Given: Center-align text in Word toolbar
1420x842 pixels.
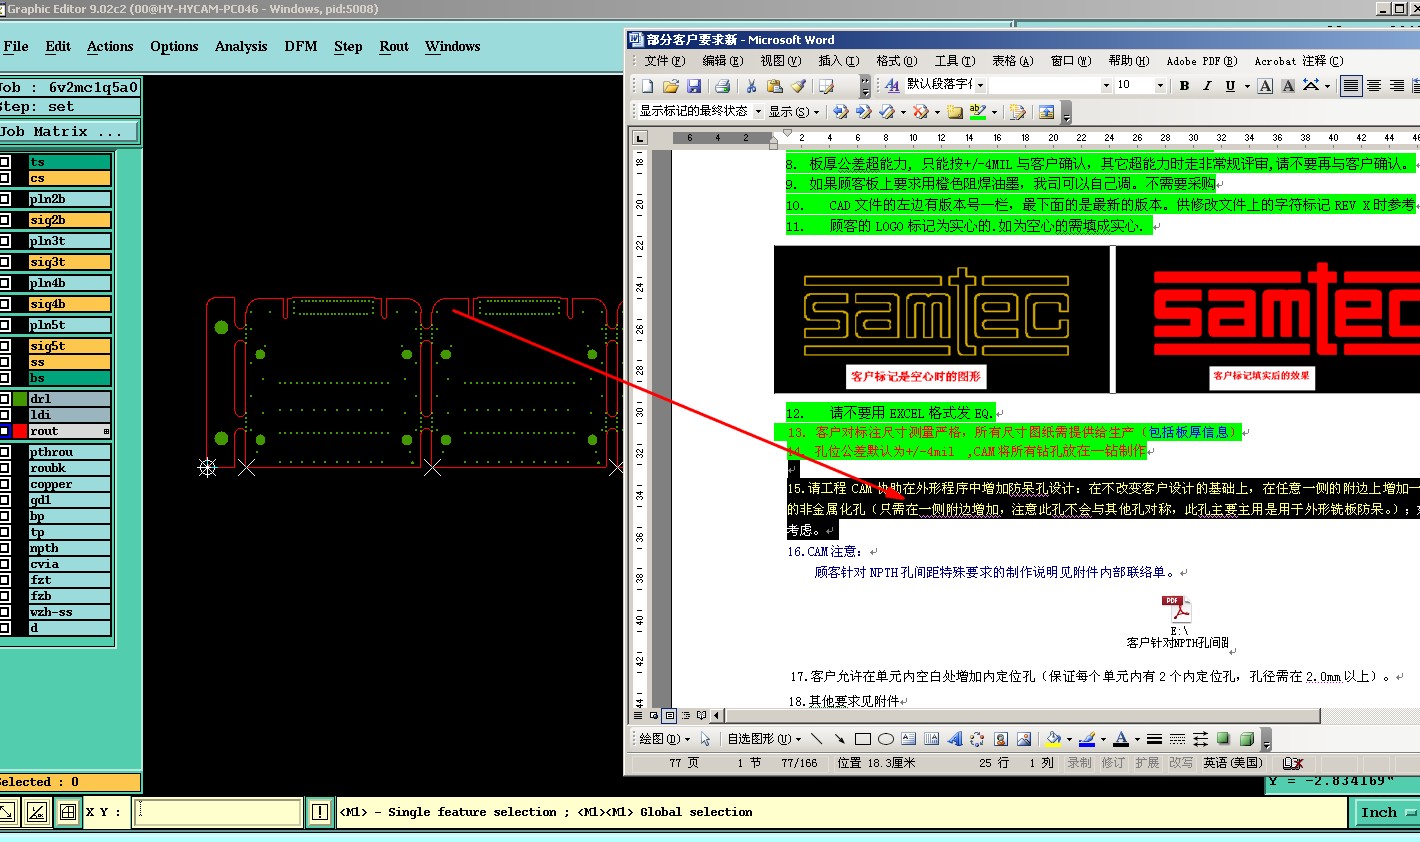Looking at the screenshot, I should tap(1374, 86).
